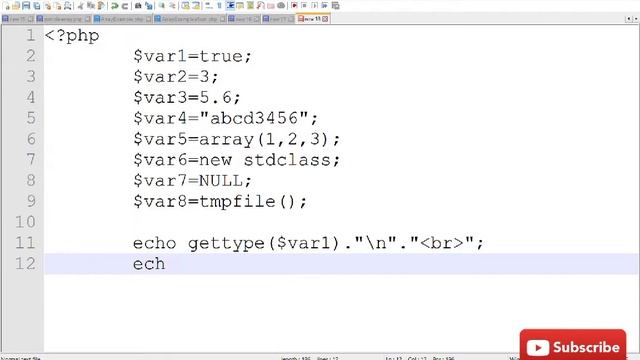Click the Close document toolbar icon
Screen dimensions: 640x360
pyautogui.click(x=47, y=6)
